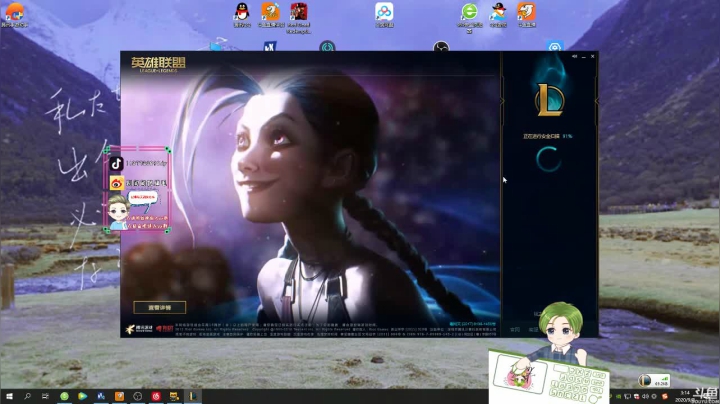Click the Weibo icon in overlay
This screenshot has height=404, width=720.
(x=117, y=183)
